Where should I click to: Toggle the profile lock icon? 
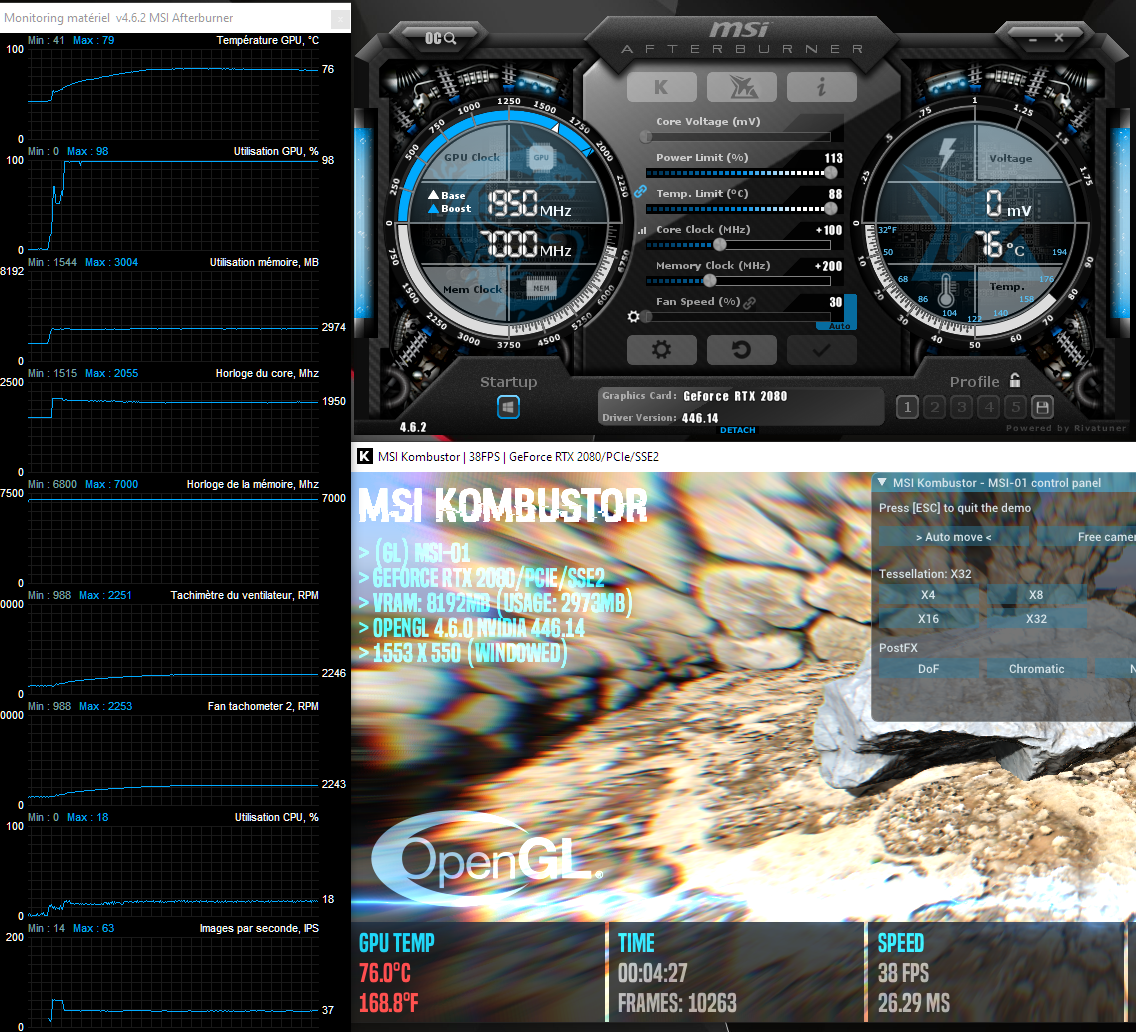pos(1015,380)
